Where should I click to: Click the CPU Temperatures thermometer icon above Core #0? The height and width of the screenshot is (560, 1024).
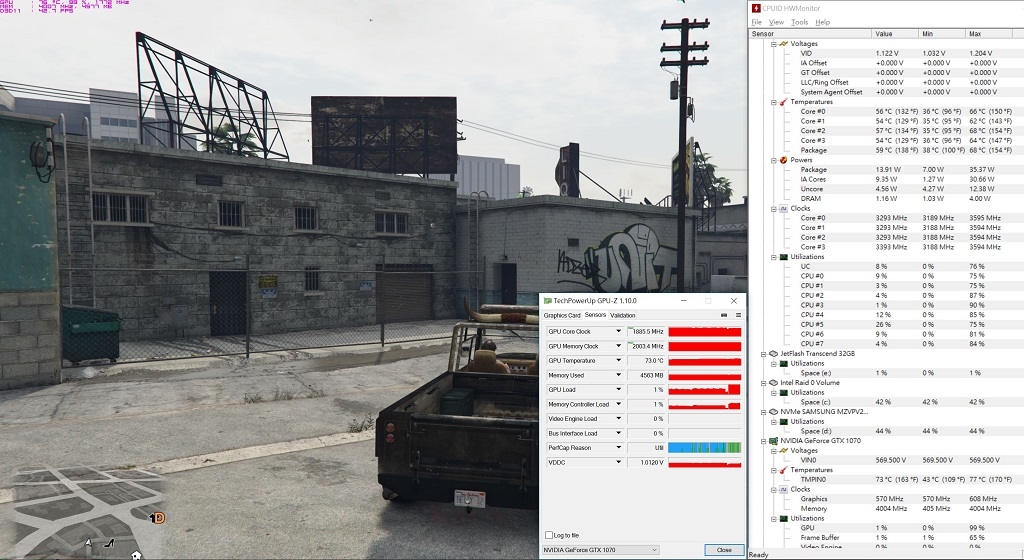[783, 102]
